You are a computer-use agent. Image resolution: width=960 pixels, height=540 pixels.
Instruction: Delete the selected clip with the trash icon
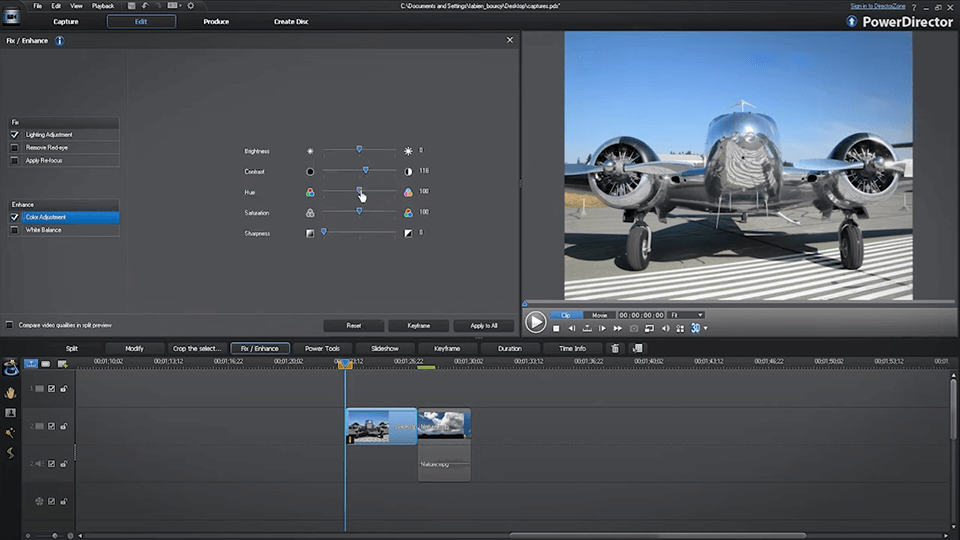point(615,348)
